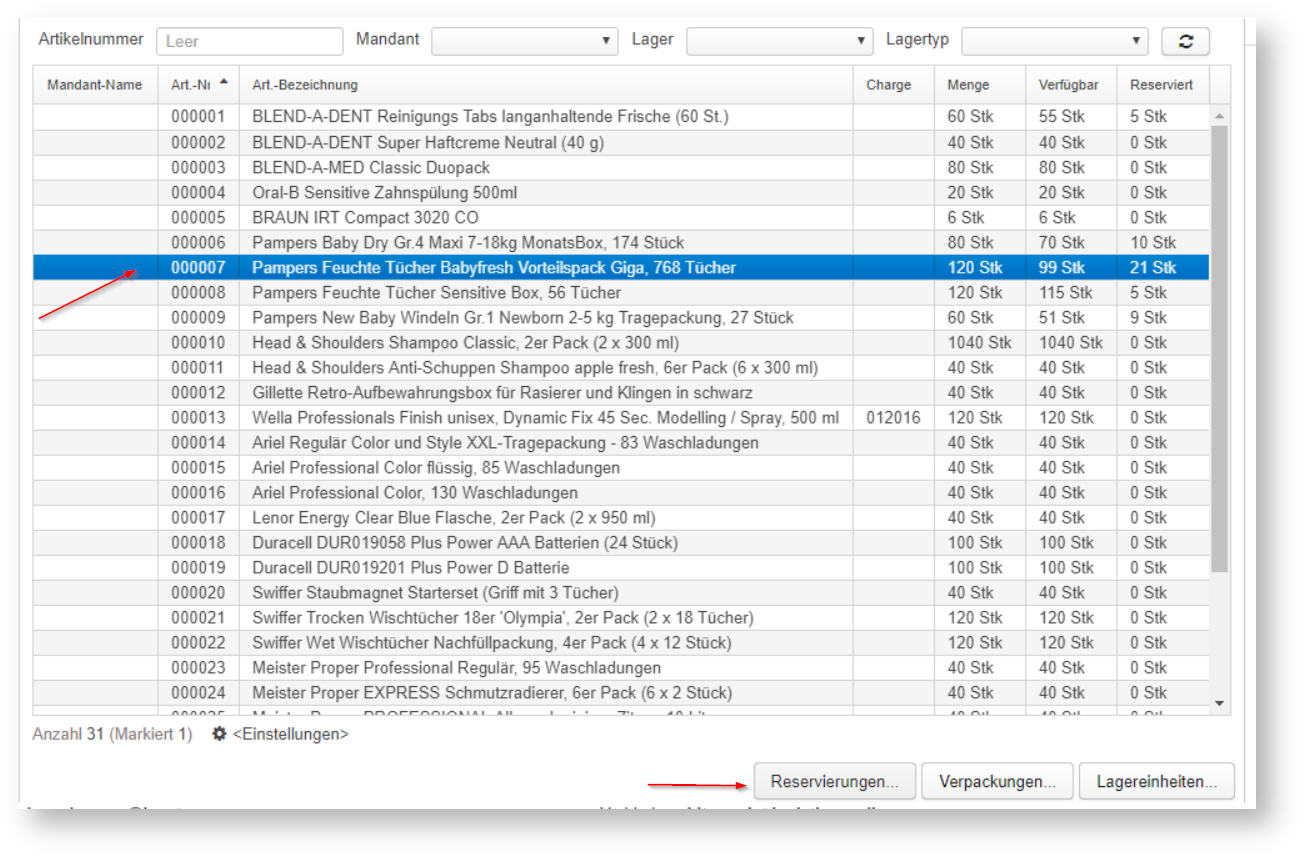
Task: Click article number 000013
Action: click(198, 417)
